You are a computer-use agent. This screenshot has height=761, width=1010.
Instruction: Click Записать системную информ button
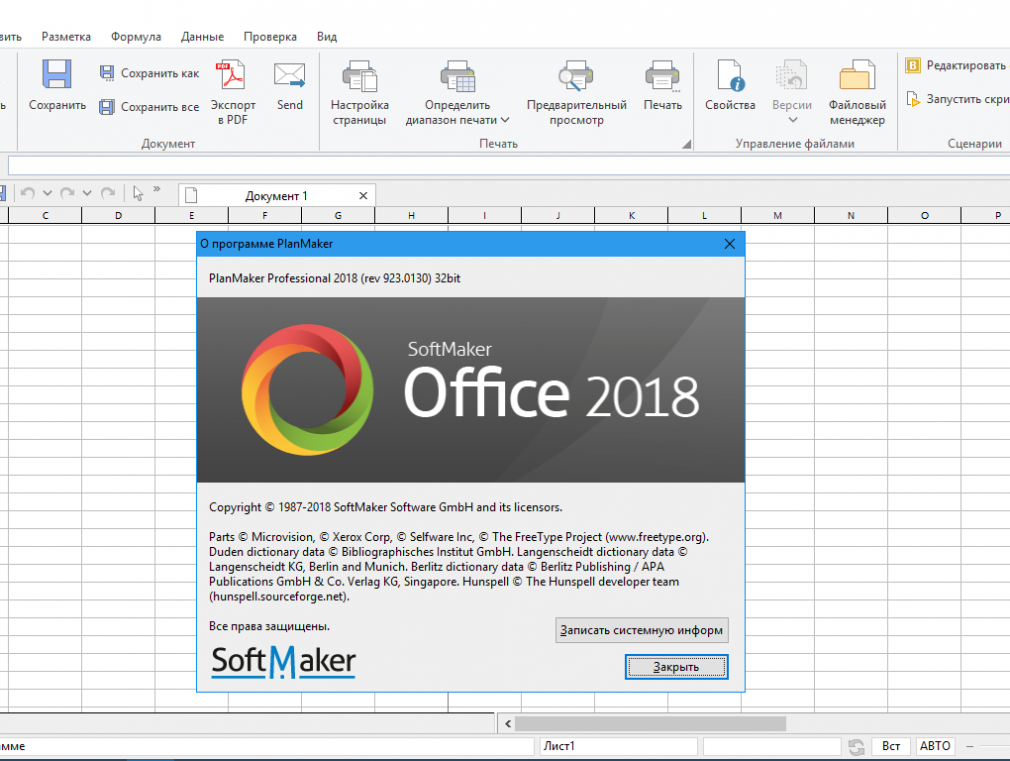point(642,630)
